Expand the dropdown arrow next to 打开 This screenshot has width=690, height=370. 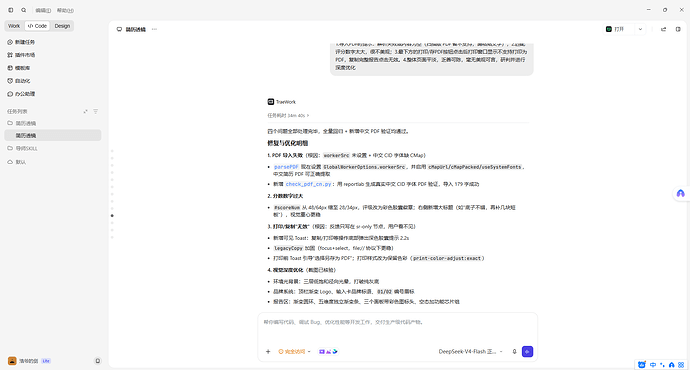(x=640, y=29)
